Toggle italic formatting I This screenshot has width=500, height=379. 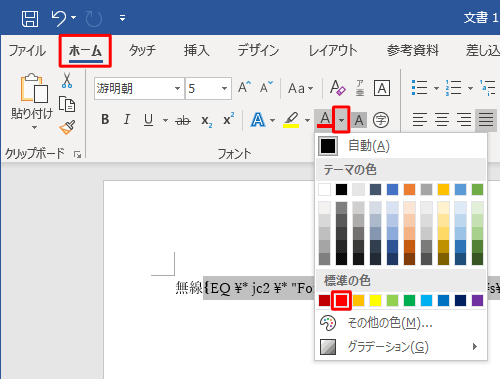(x=127, y=119)
